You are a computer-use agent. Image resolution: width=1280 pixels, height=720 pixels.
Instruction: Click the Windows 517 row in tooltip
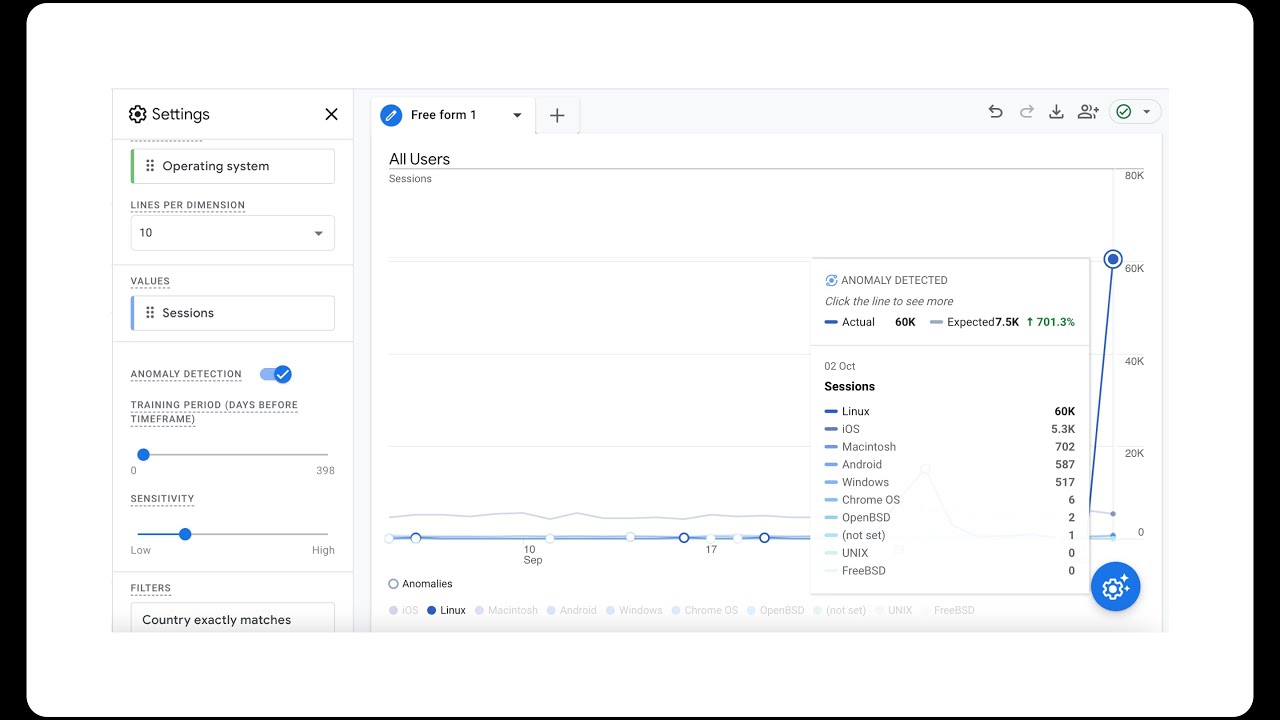coord(949,482)
